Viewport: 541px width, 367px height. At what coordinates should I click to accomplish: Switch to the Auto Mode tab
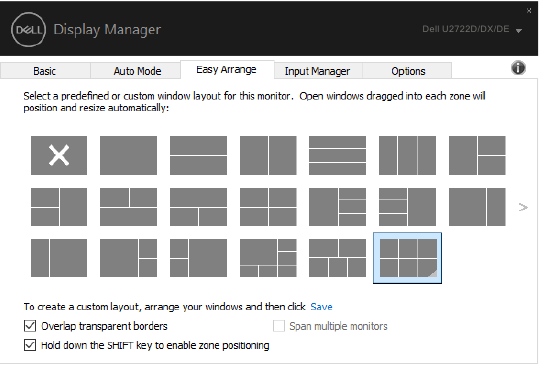(137, 71)
